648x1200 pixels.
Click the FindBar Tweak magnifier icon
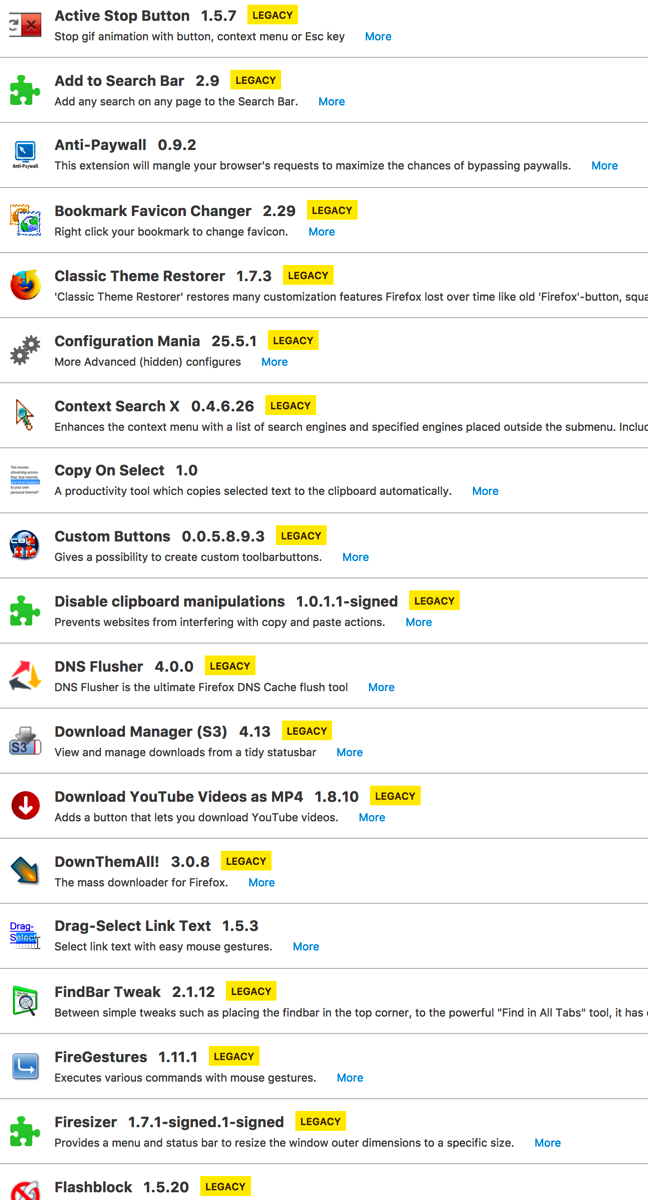pyautogui.click(x=24, y=1001)
